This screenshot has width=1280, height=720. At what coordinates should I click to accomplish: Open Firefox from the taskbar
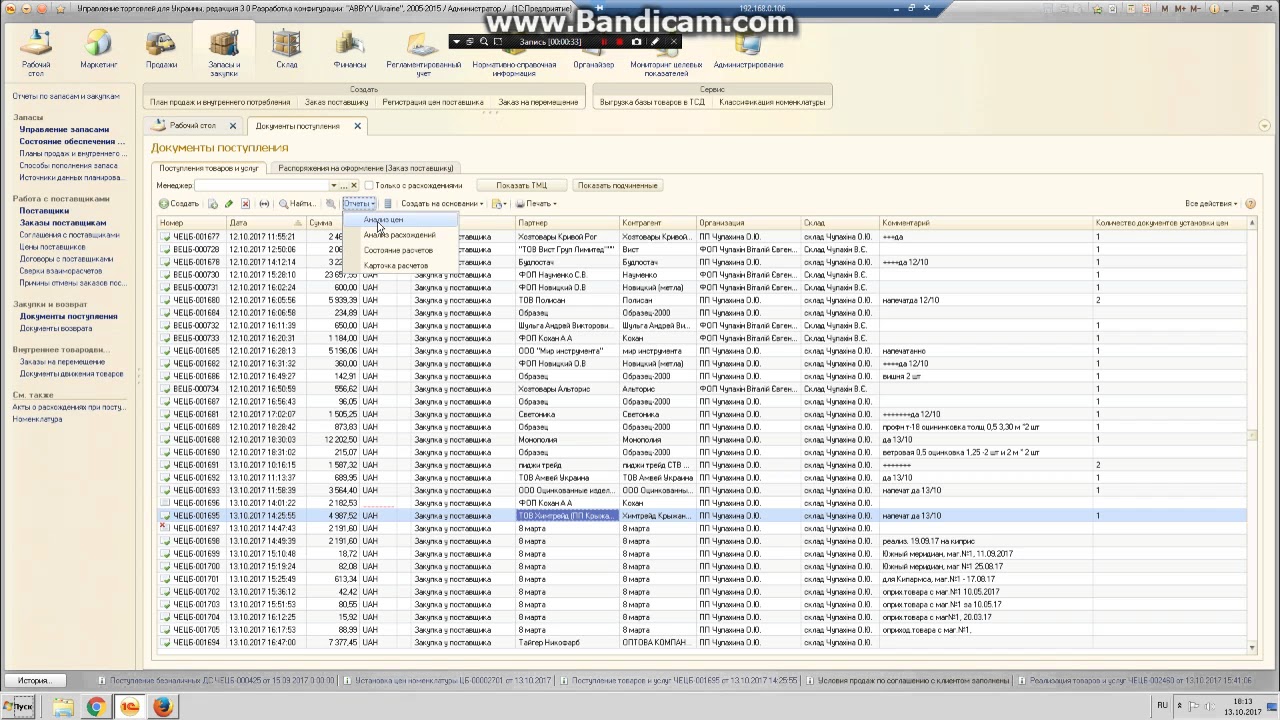click(x=163, y=707)
